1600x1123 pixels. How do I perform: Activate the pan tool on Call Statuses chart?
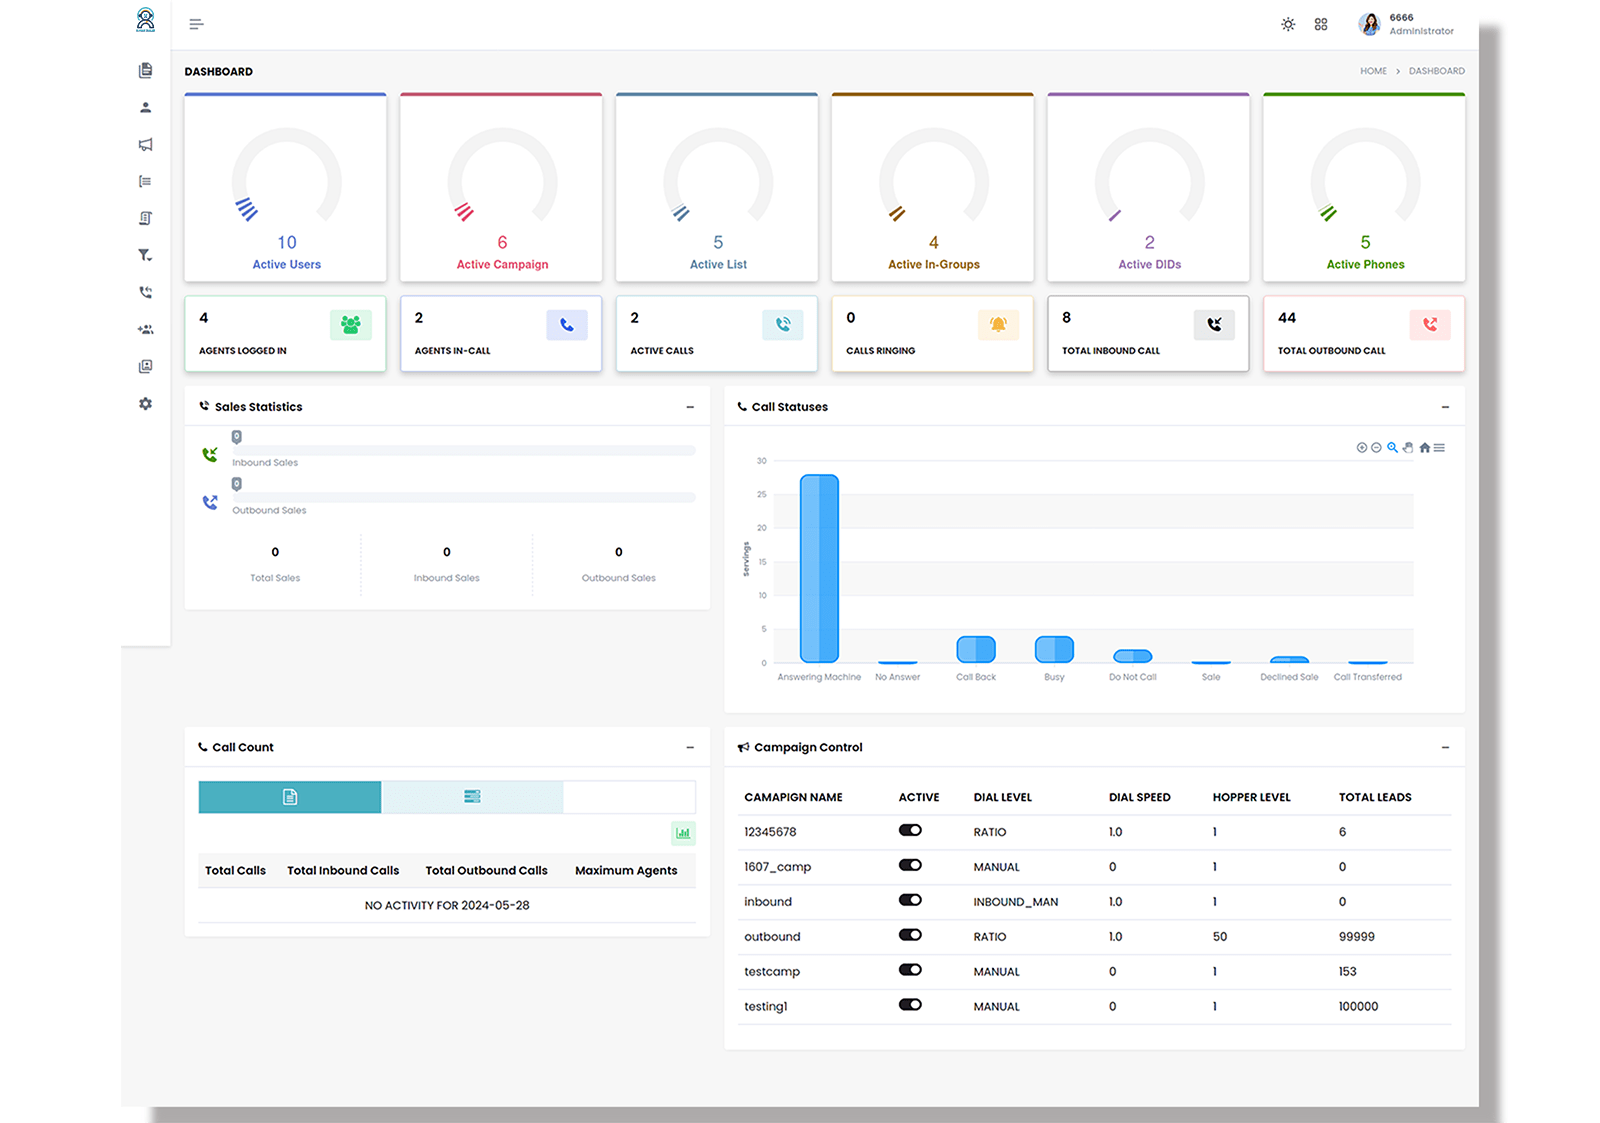click(x=1408, y=448)
